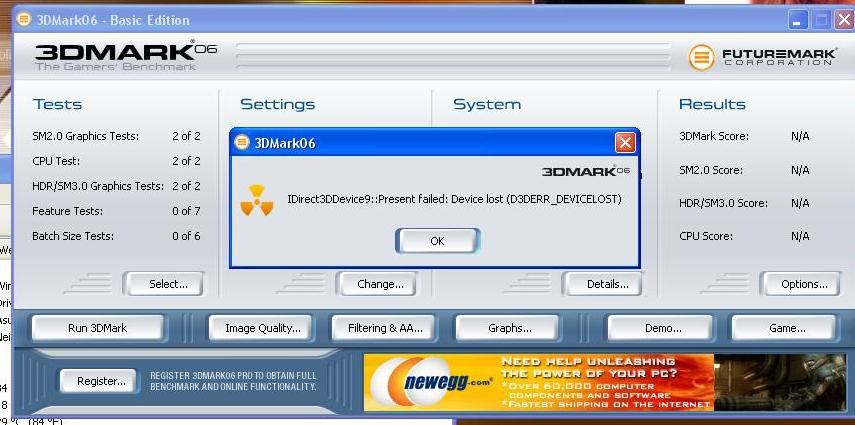Click the Futuremark Corporation logo
This screenshot has height=425, width=855.
pyautogui.click(x=762, y=57)
